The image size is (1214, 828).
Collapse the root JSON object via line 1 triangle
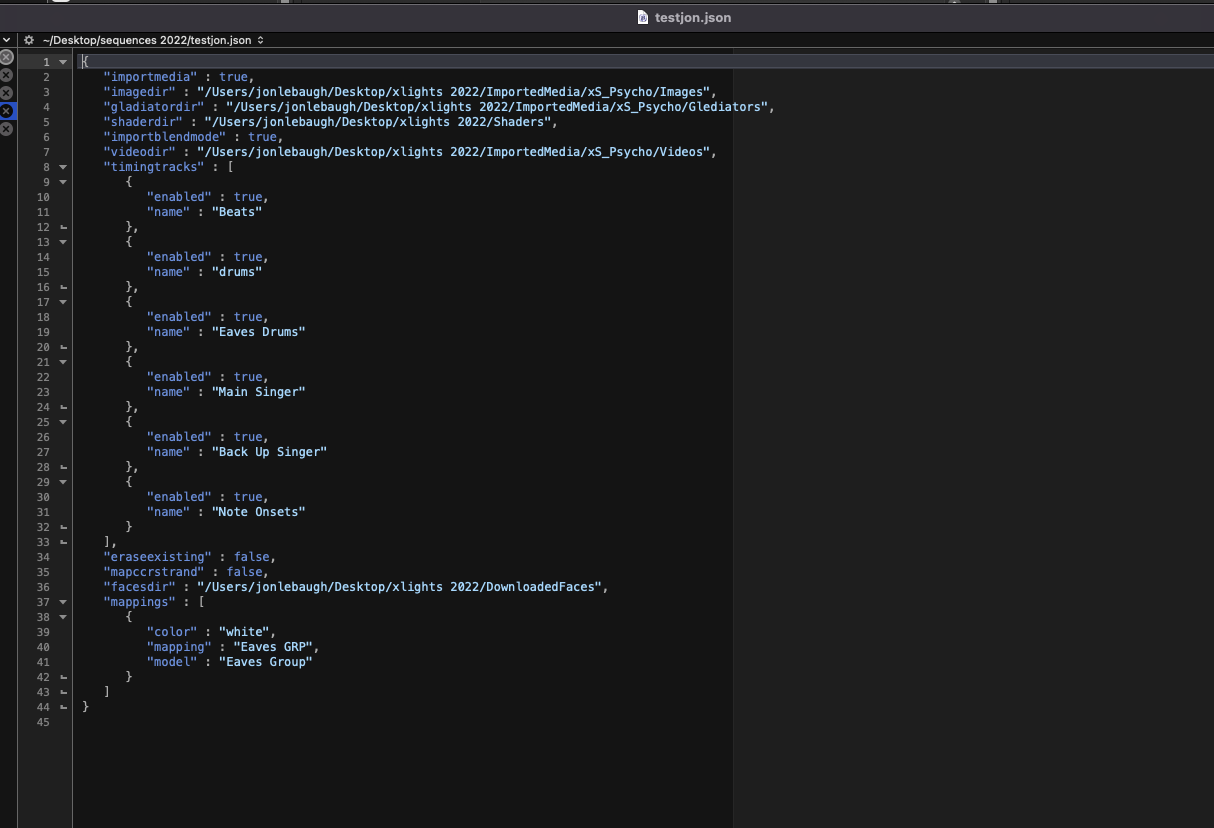pos(62,61)
